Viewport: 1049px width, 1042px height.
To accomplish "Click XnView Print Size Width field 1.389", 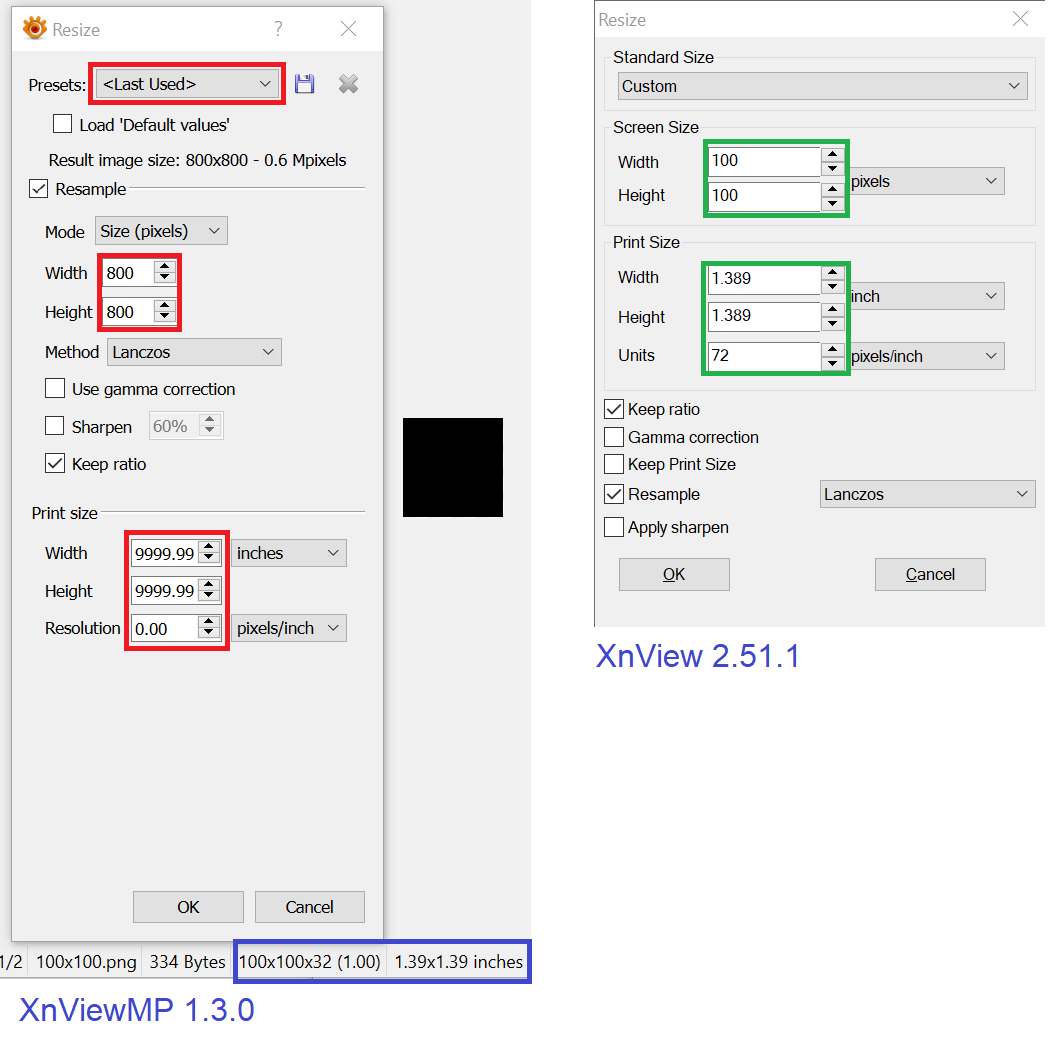I will pyautogui.click(x=763, y=279).
